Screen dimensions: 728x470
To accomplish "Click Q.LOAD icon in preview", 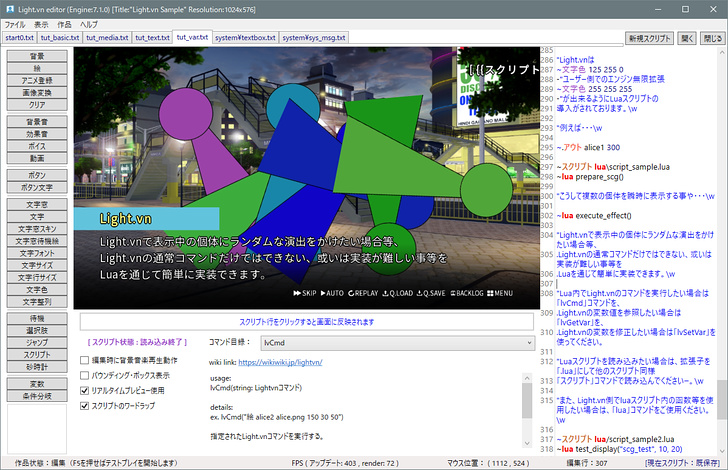I will (x=398, y=293).
